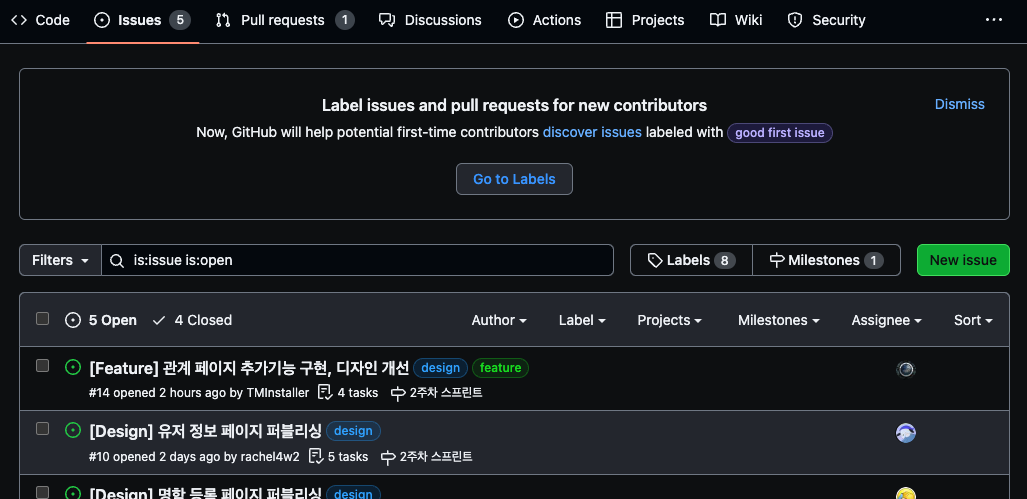Click open-status icon of issue #10

(x=73, y=430)
